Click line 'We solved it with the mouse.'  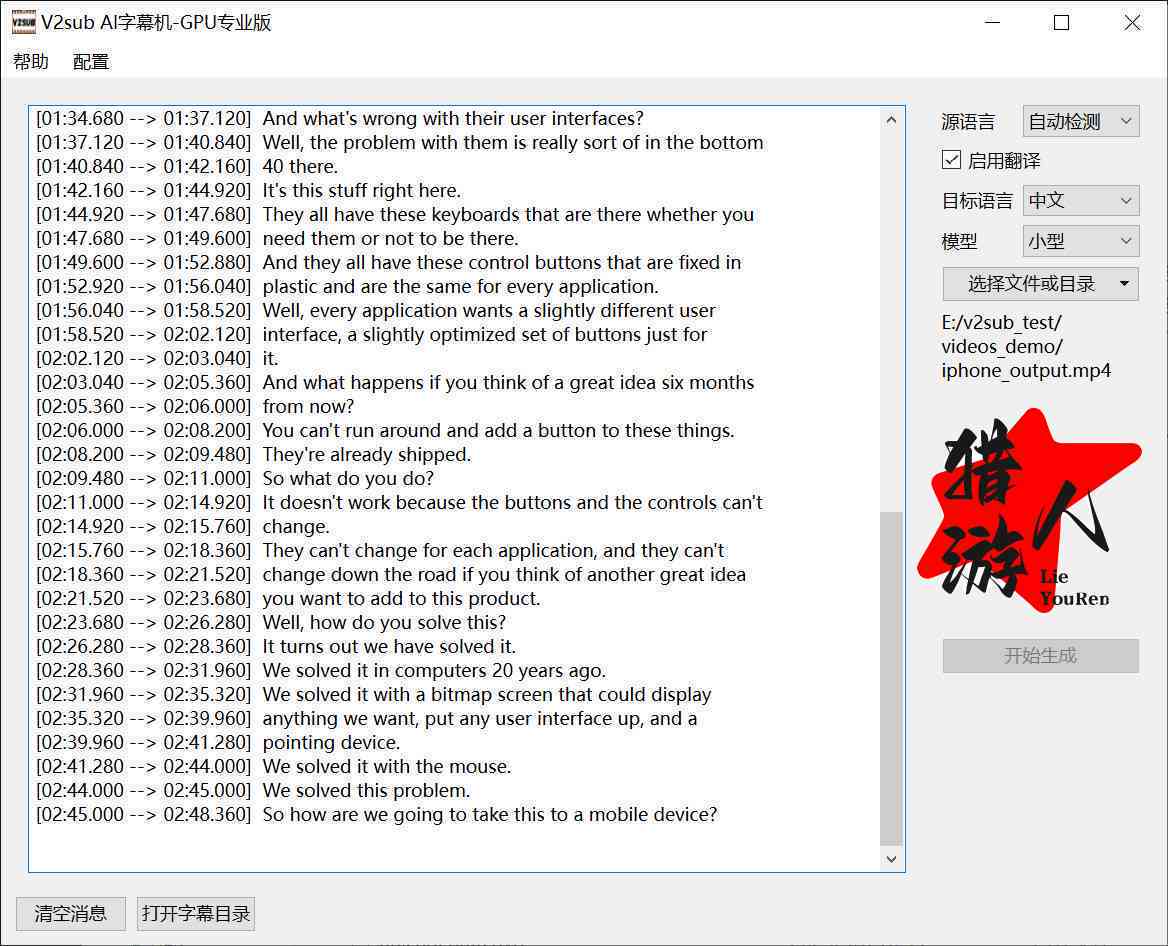pos(387,766)
